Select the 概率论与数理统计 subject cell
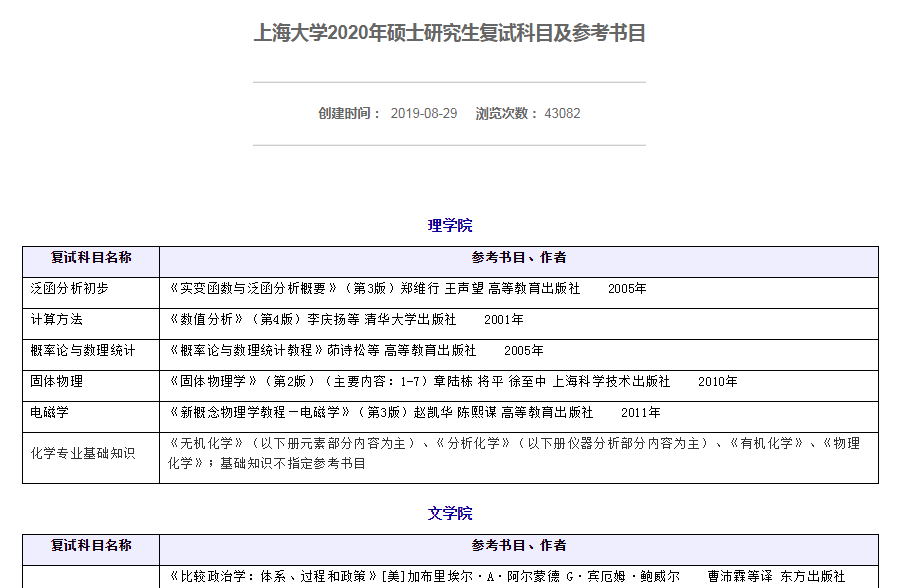This screenshot has width=906, height=588. coord(83,350)
